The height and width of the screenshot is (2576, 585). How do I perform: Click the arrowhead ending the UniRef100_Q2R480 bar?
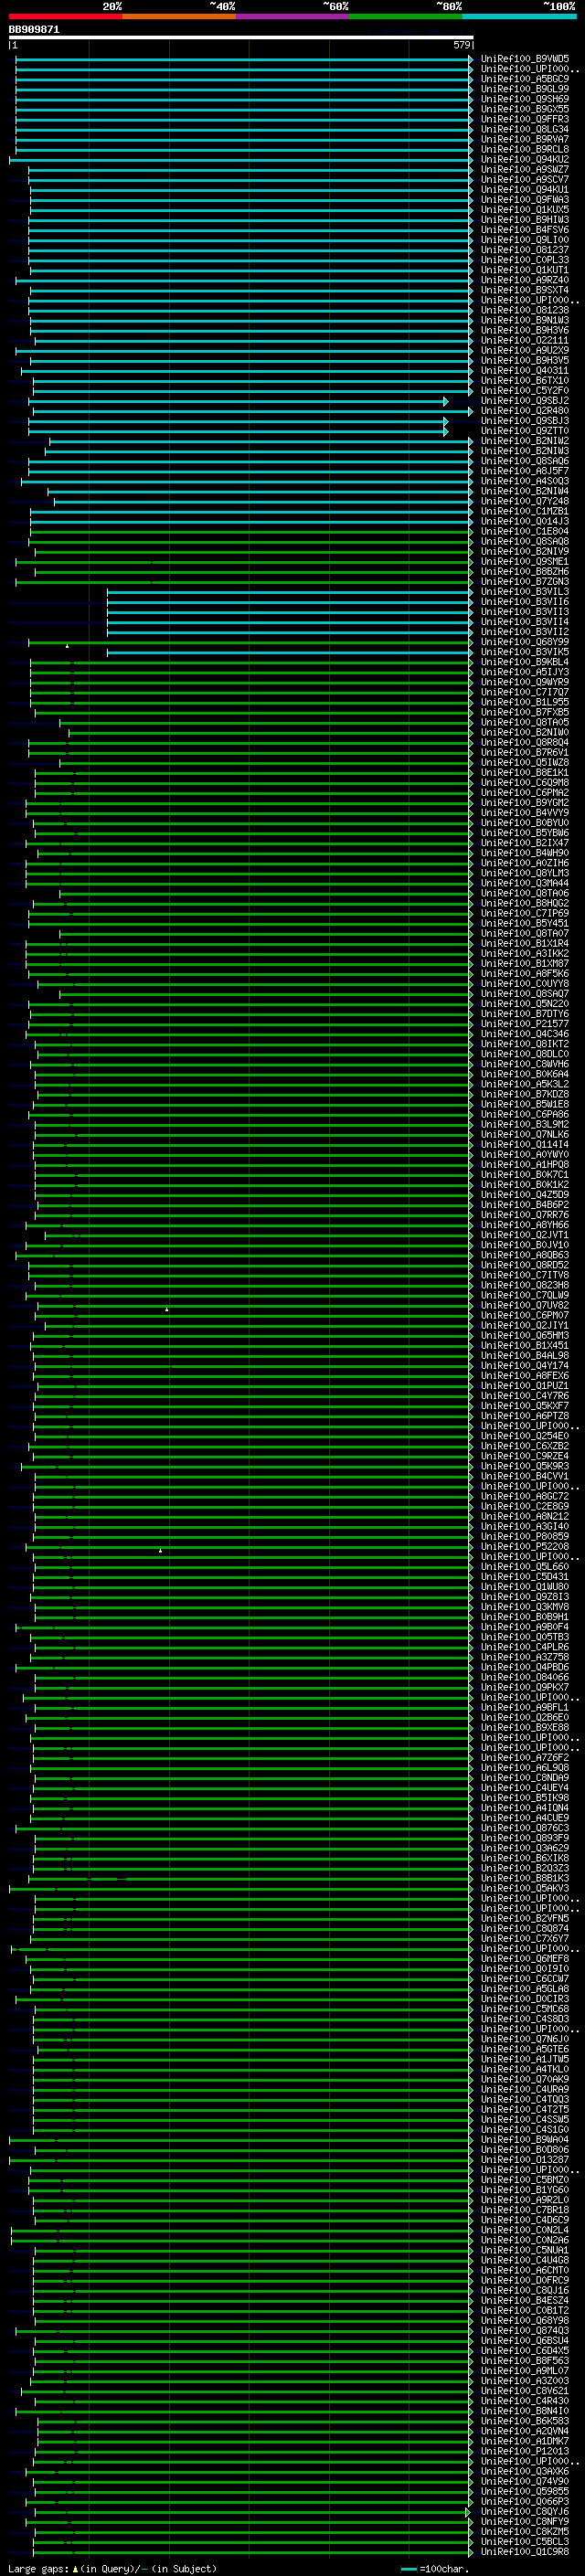point(470,410)
